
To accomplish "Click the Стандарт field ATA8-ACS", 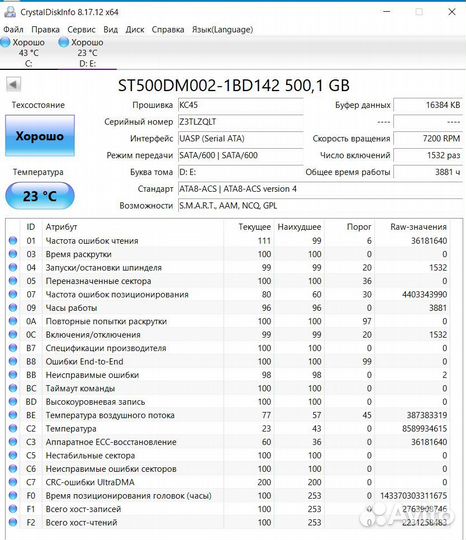I will pos(320,189).
